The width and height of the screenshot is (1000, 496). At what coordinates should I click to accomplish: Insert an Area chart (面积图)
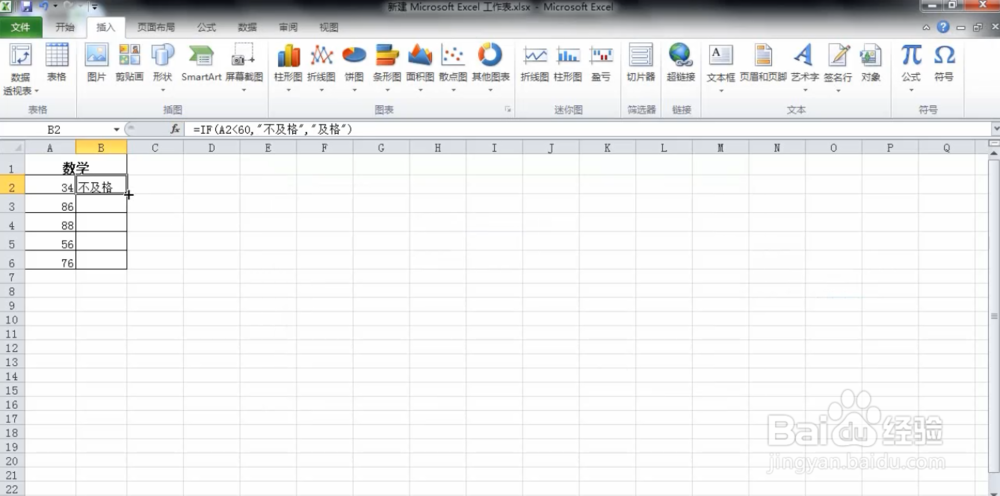click(420, 67)
